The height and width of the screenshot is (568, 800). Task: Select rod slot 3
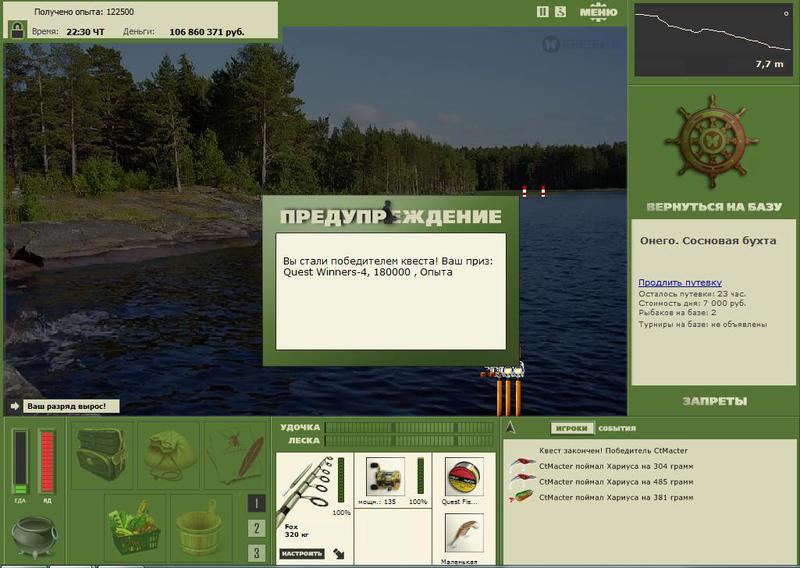(256, 553)
